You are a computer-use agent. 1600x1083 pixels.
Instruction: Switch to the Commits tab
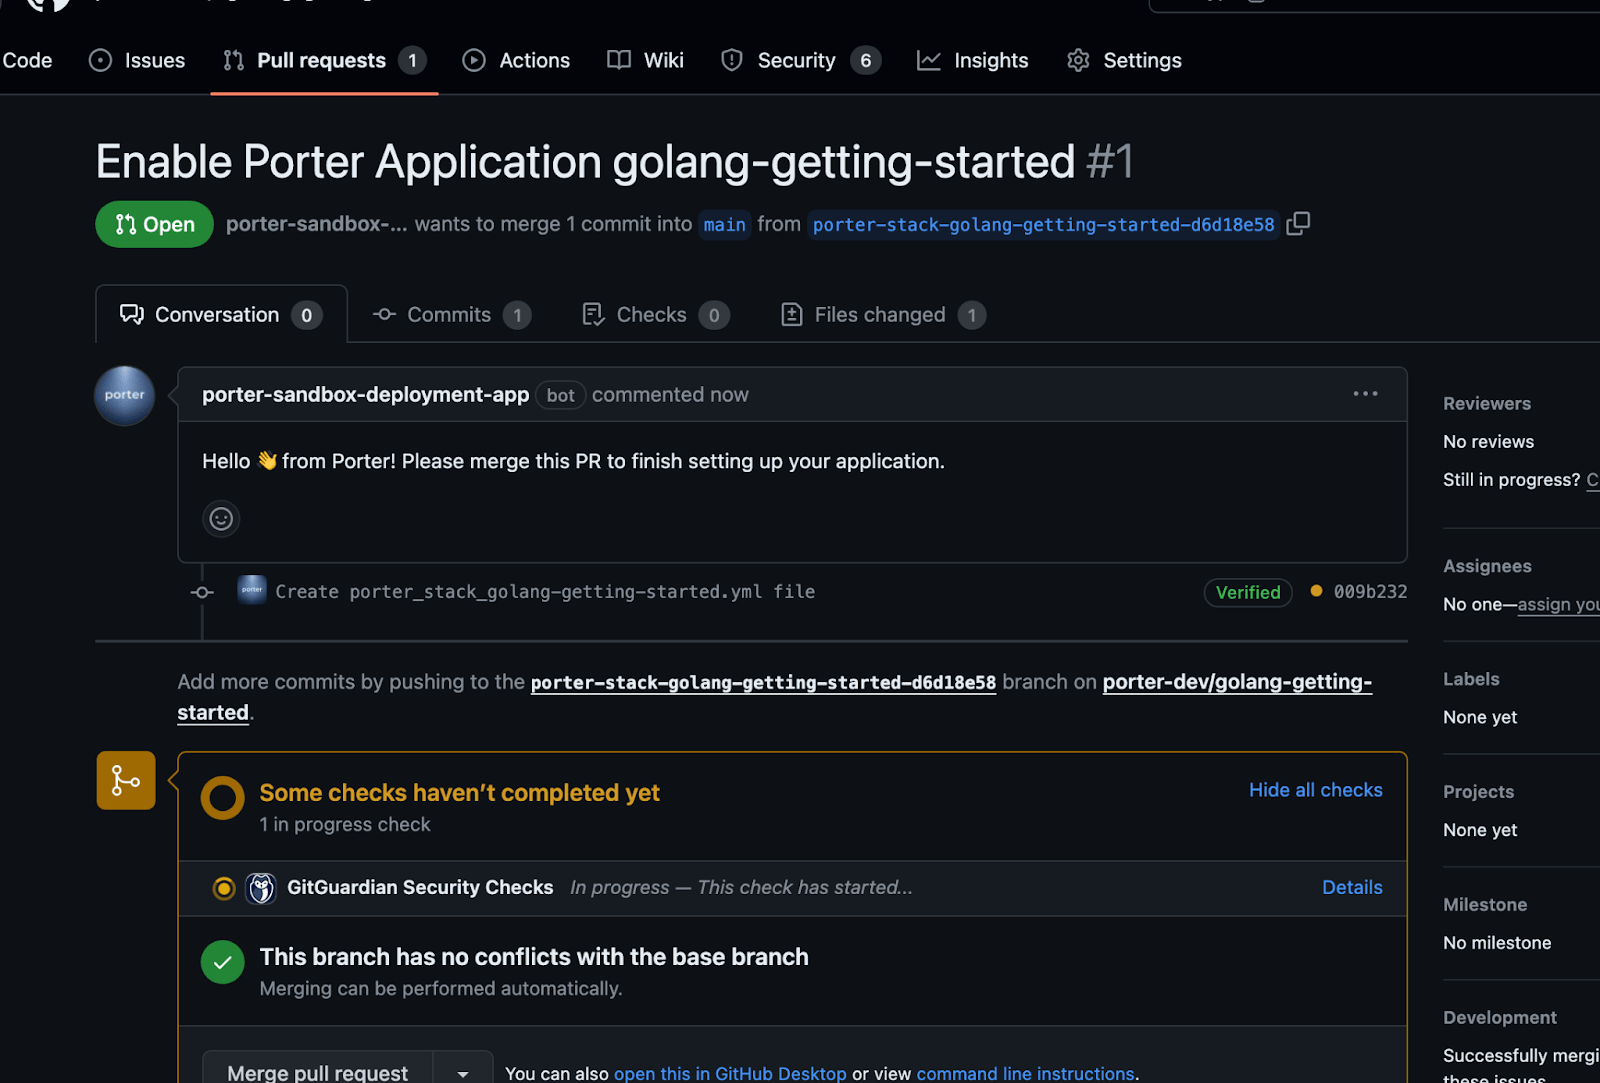point(451,314)
